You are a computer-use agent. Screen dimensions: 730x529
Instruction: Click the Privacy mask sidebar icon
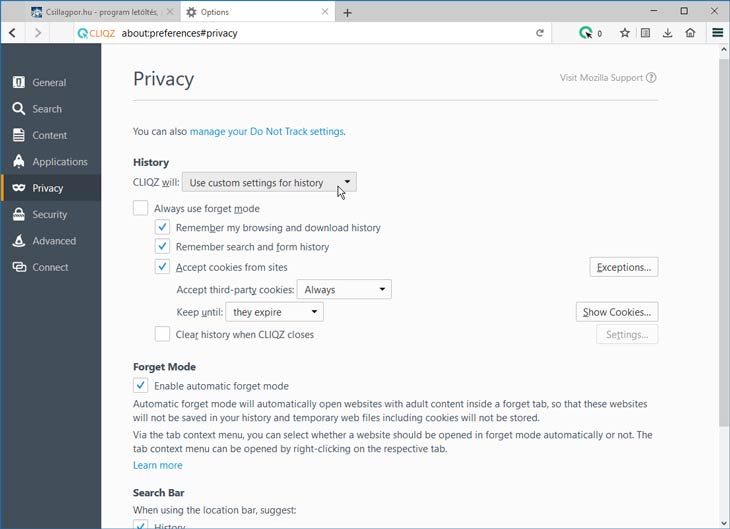pyautogui.click(x=19, y=188)
